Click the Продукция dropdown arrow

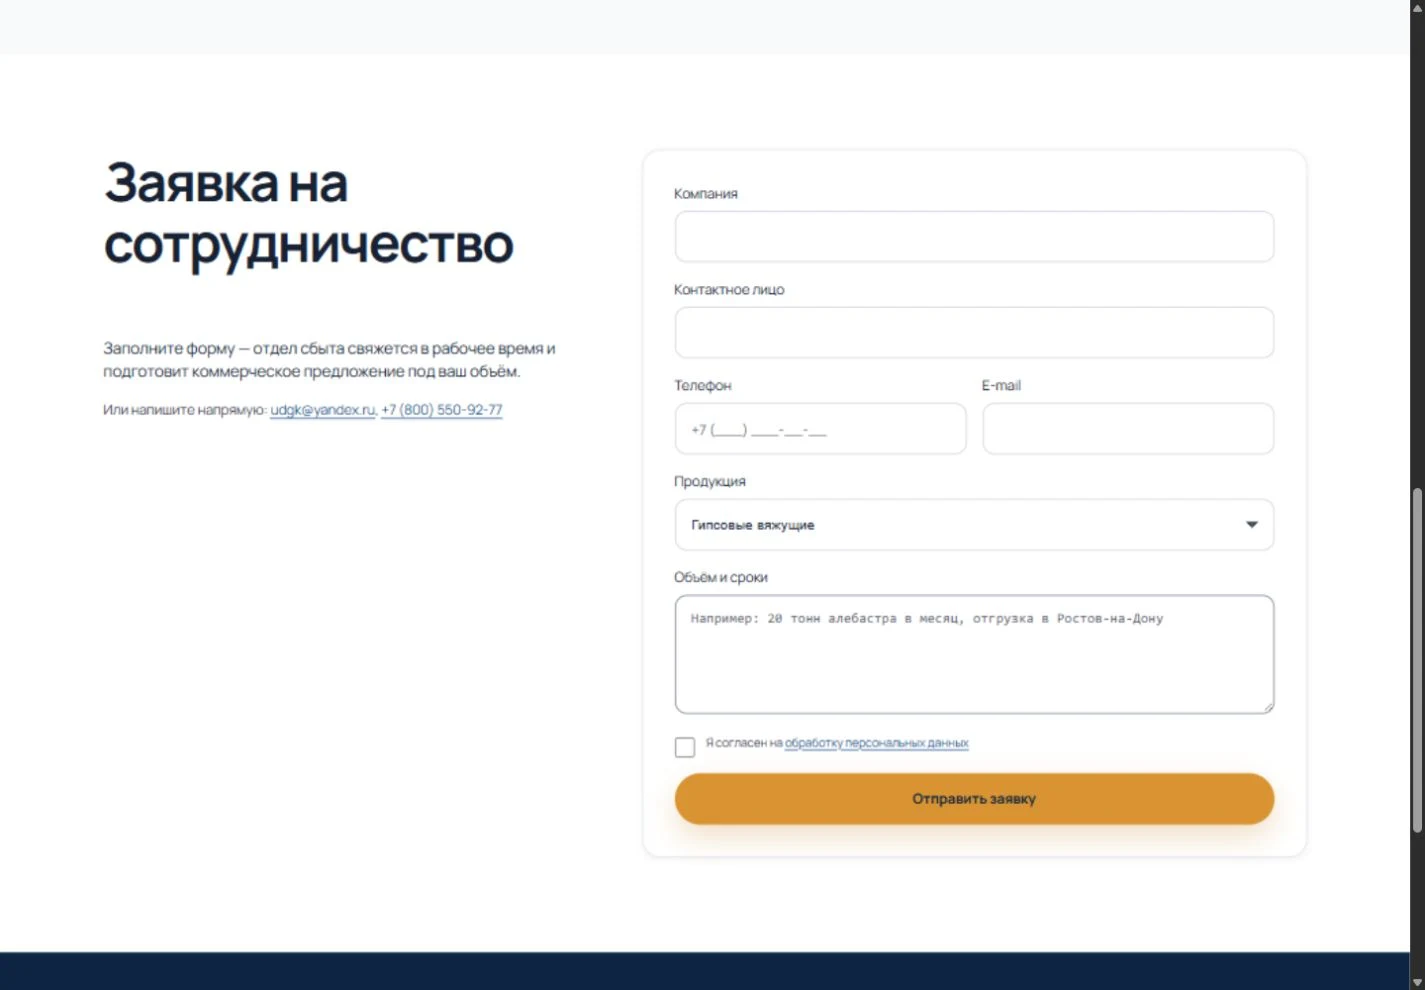tap(1251, 525)
